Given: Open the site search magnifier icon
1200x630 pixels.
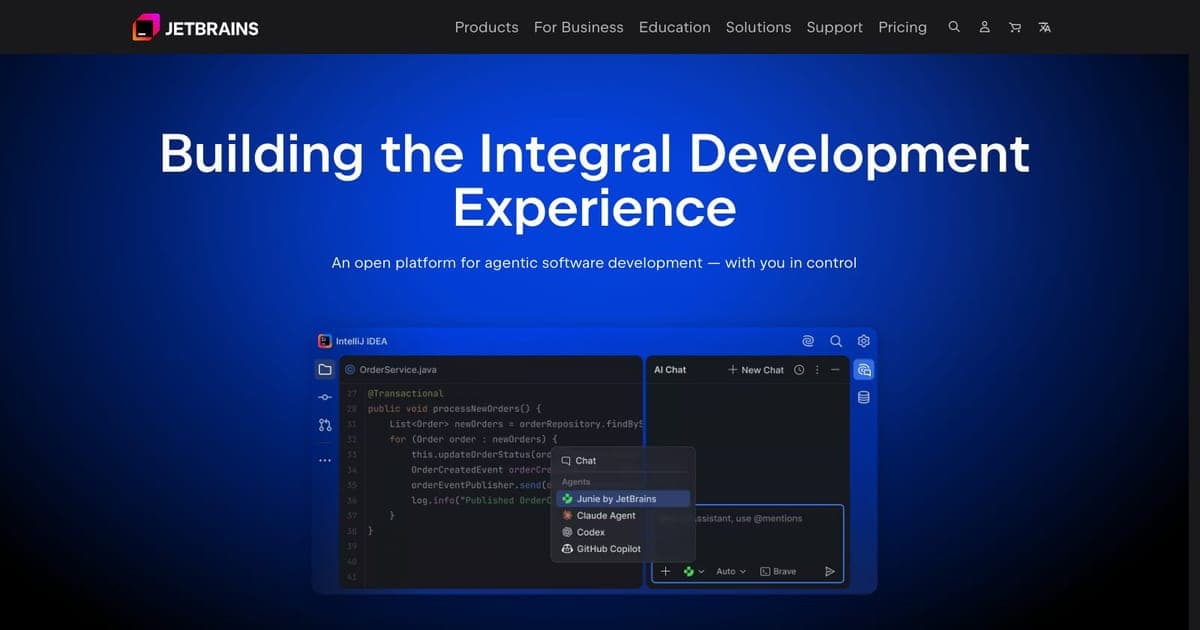Looking at the screenshot, I should 954,27.
